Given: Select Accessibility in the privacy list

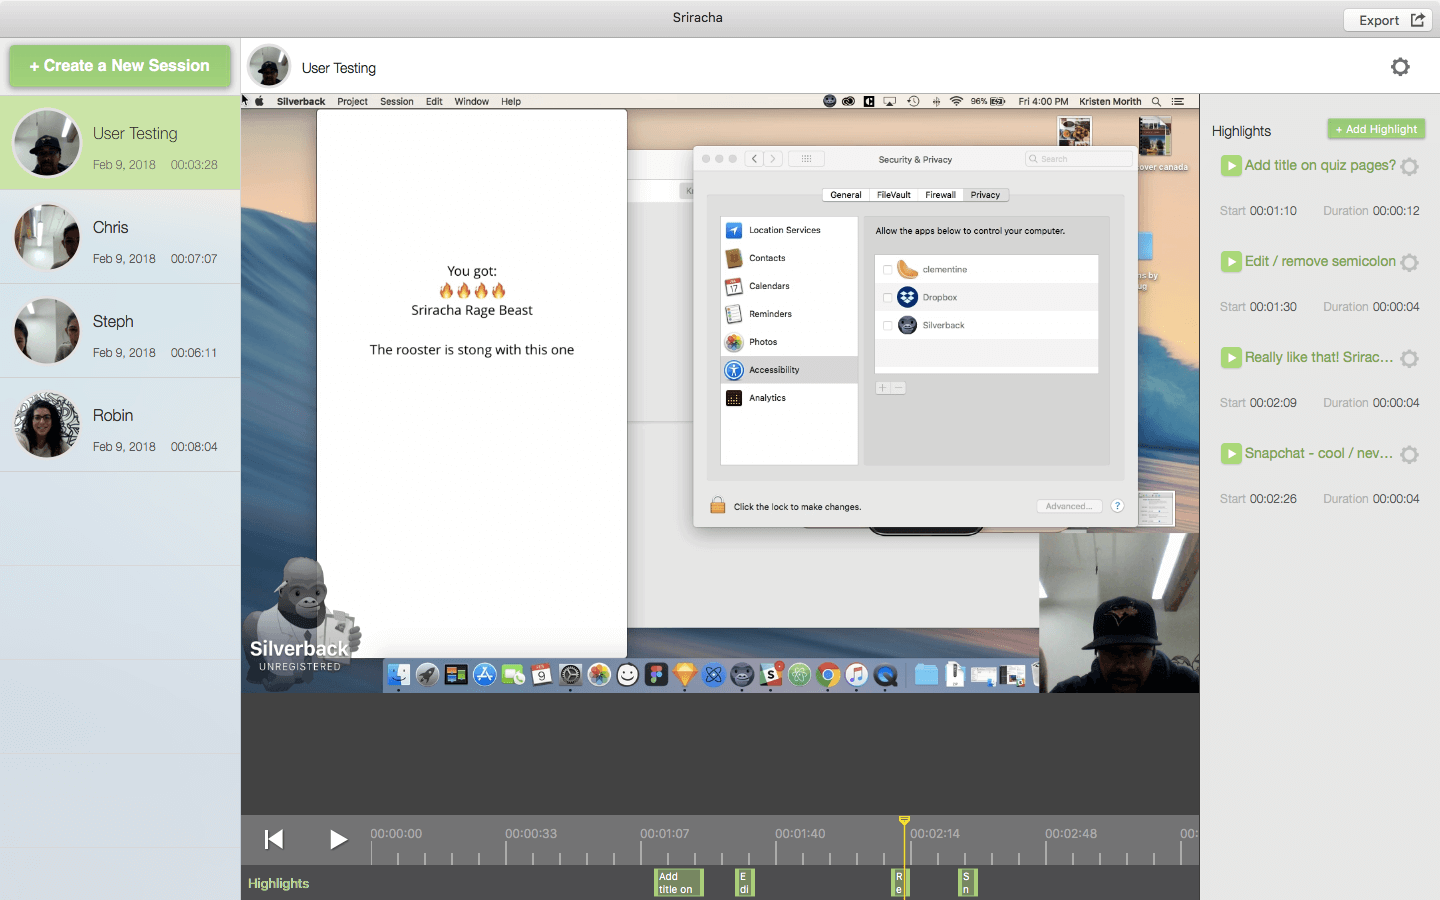Looking at the screenshot, I should (x=789, y=370).
